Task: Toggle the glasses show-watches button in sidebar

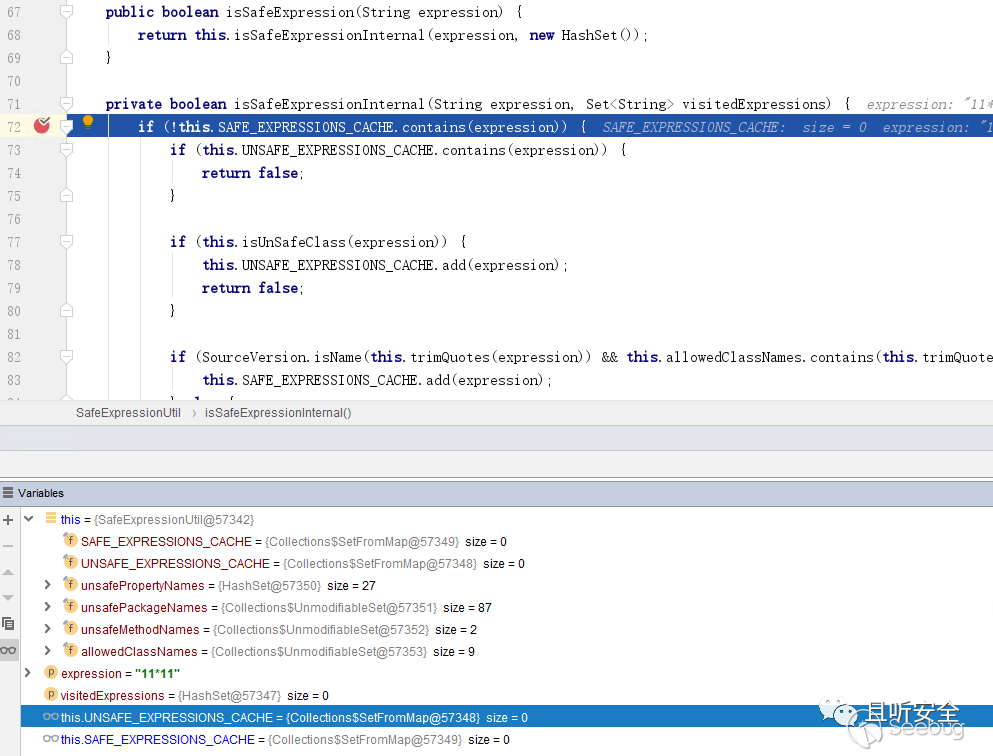Action: (9, 650)
